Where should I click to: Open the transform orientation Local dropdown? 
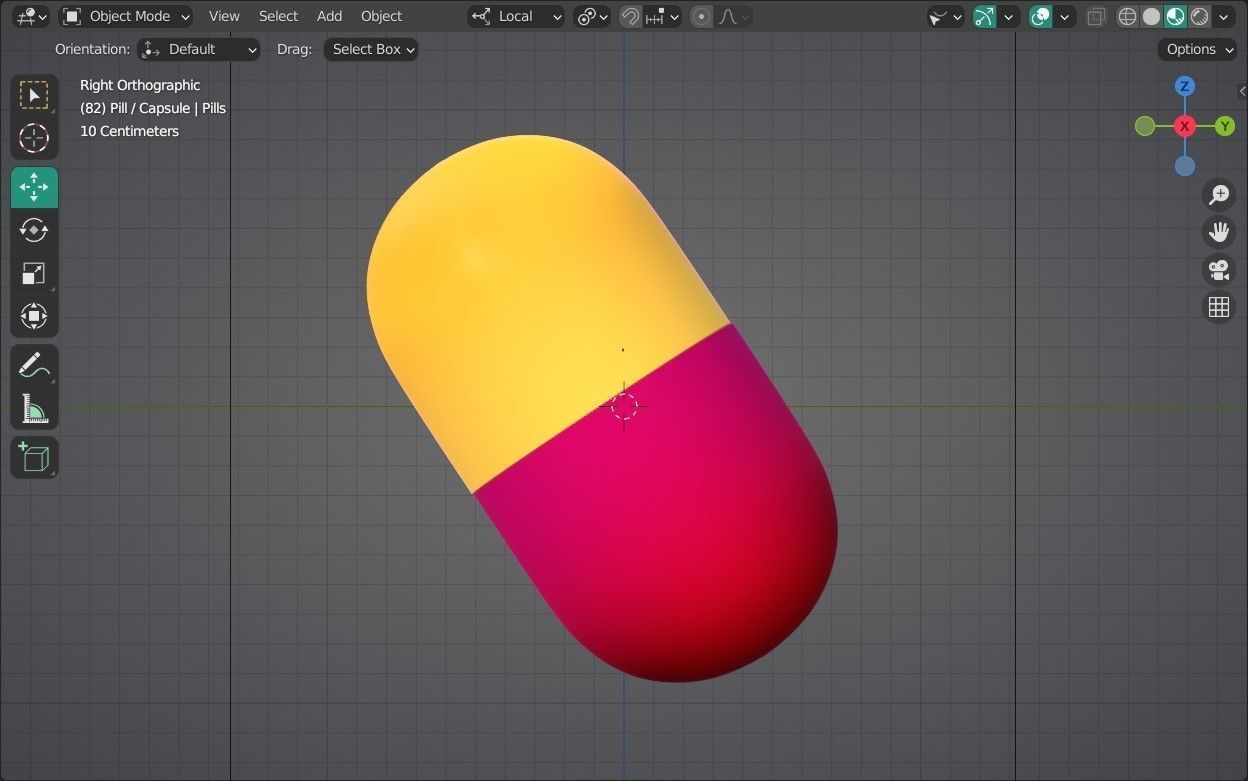(x=516, y=16)
